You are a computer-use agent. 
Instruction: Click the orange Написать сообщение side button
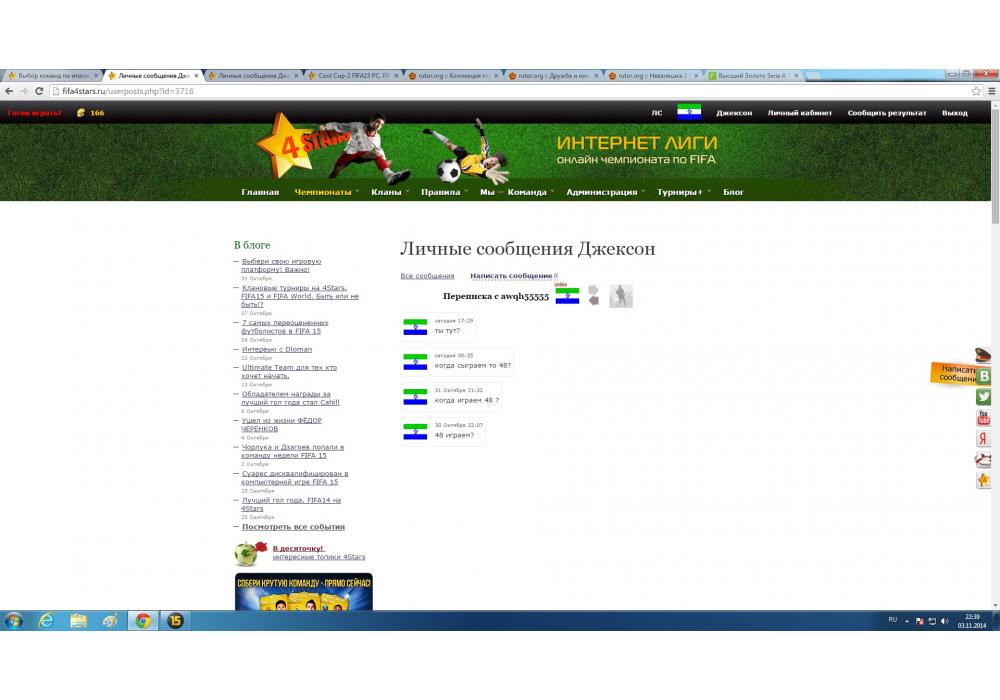(x=956, y=373)
